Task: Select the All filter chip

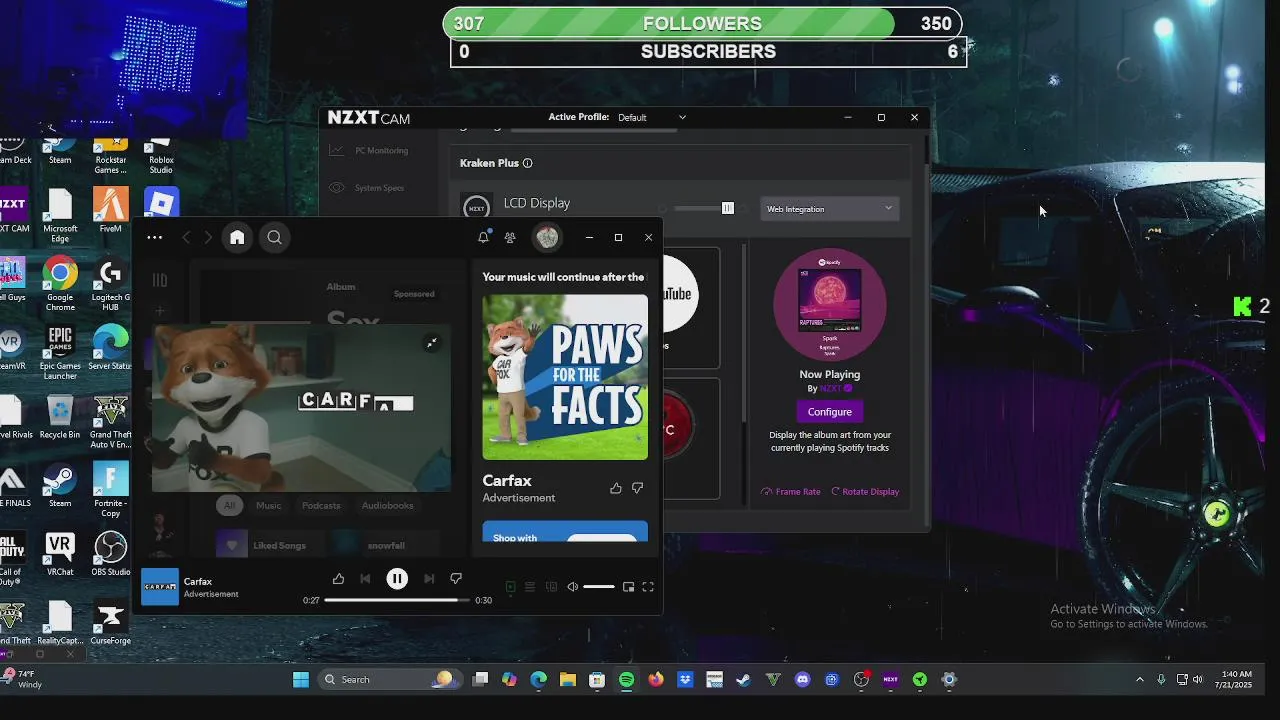Action: [x=229, y=505]
